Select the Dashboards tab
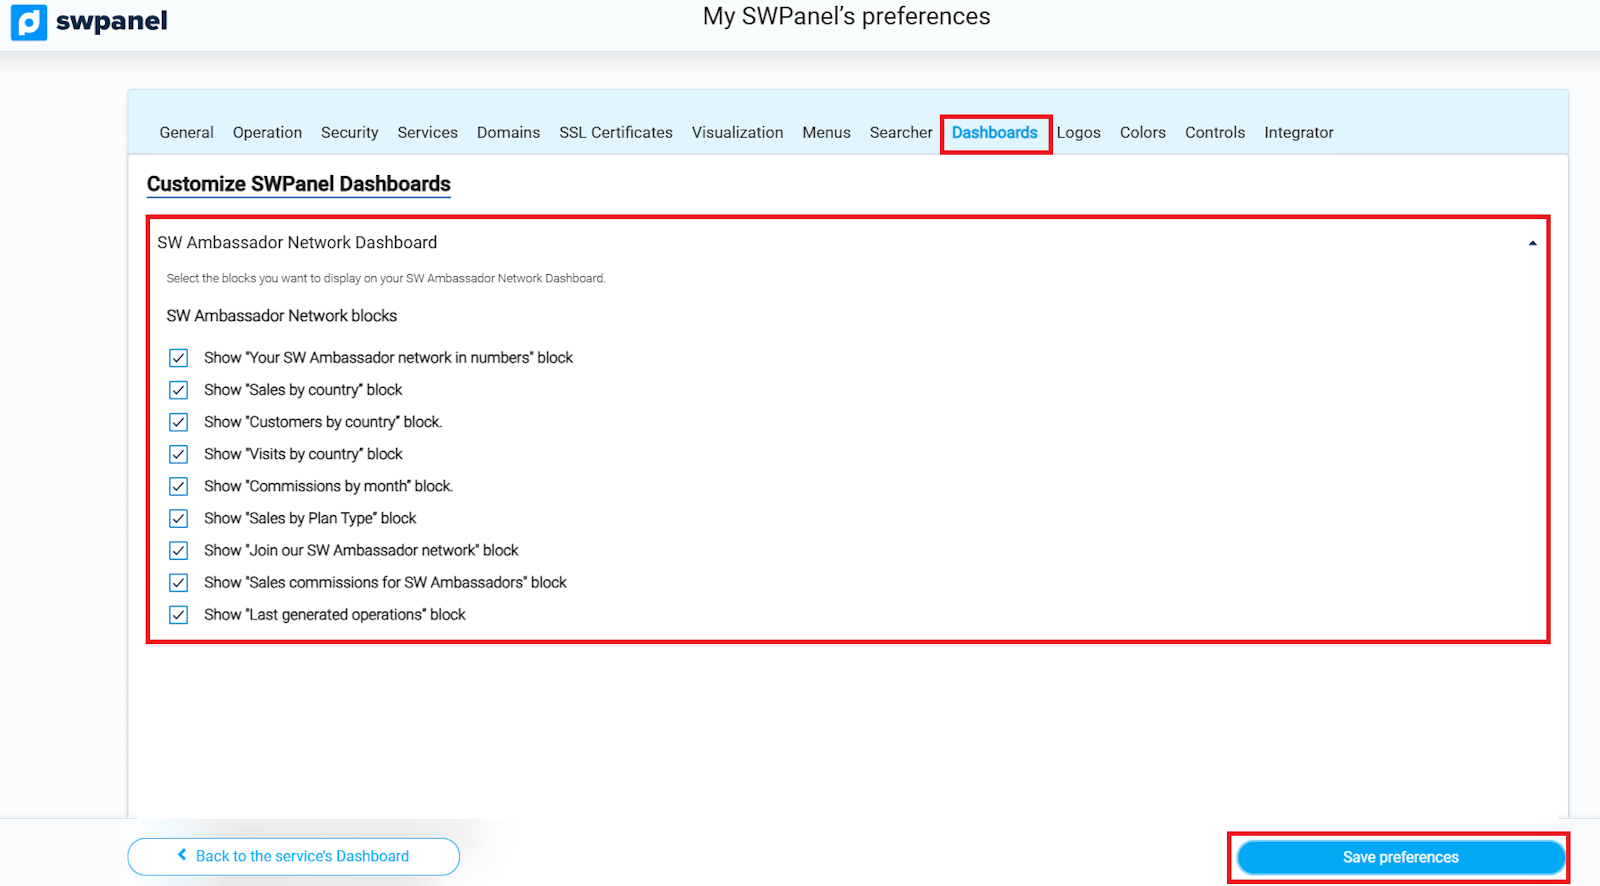The width and height of the screenshot is (1600, 886). click(x=994, y=133)
